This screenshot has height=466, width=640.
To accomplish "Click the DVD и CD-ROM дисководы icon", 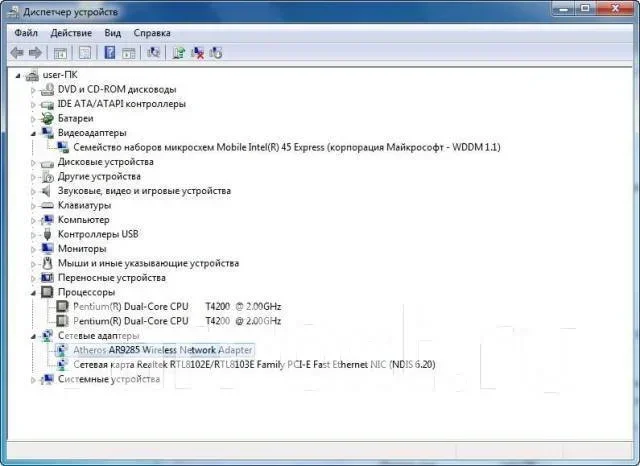I will [x=47, y=89].
